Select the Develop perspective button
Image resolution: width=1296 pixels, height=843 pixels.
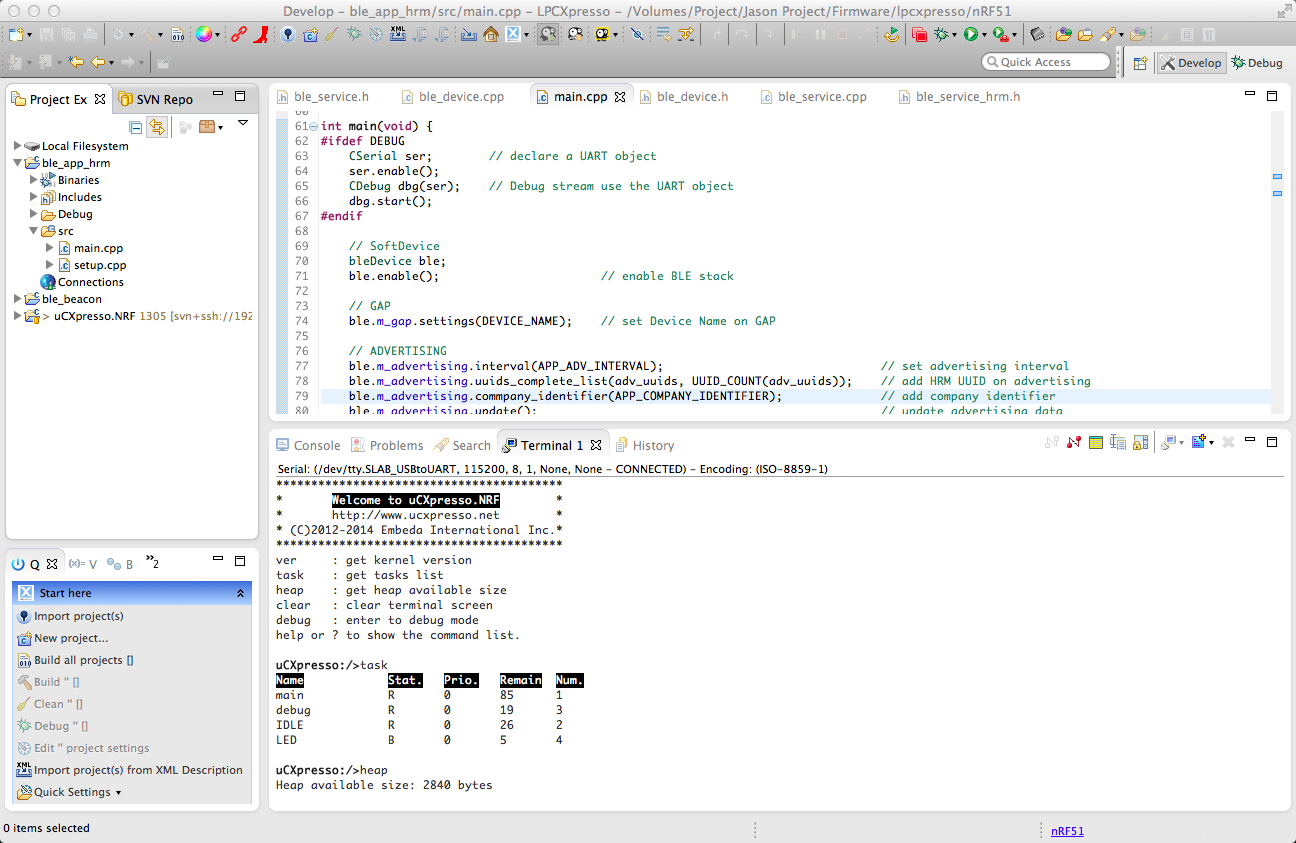click(1190, 62)
